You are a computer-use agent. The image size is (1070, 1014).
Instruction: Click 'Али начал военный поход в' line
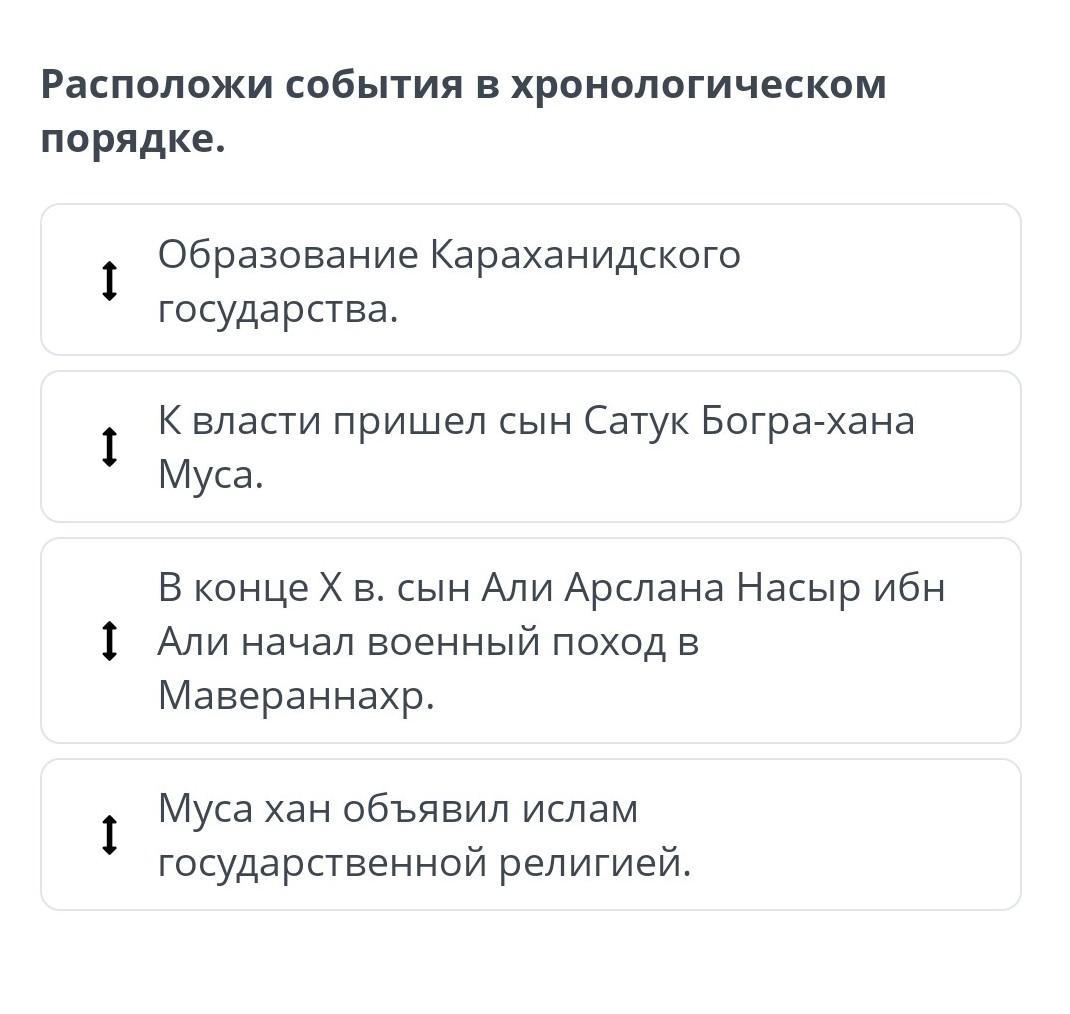428,641
